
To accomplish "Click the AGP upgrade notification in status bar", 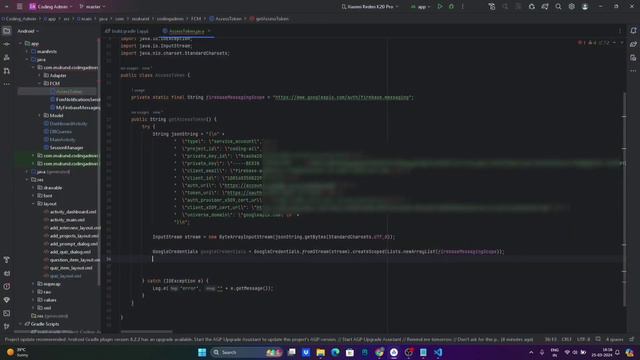I will coord(269,339).
